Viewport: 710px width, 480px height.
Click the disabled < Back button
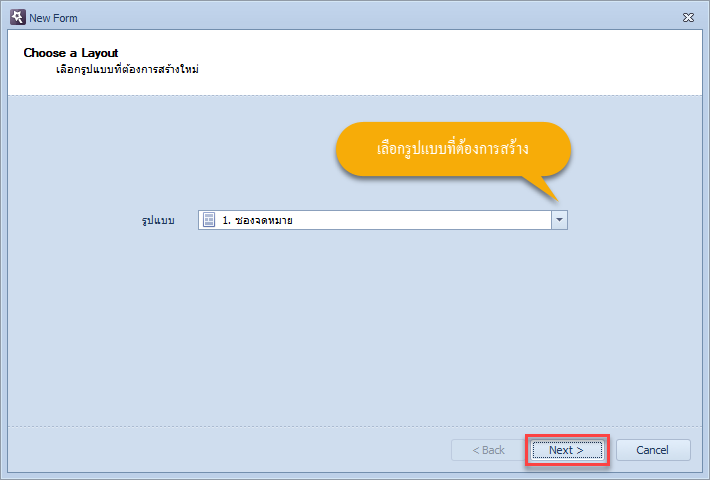point(488,450)
